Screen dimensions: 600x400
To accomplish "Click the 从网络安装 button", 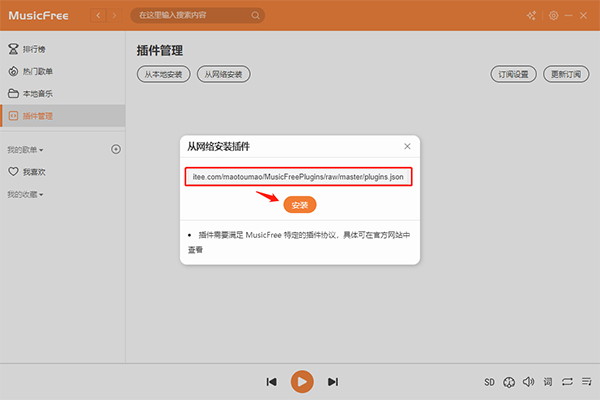I will 223,74.
